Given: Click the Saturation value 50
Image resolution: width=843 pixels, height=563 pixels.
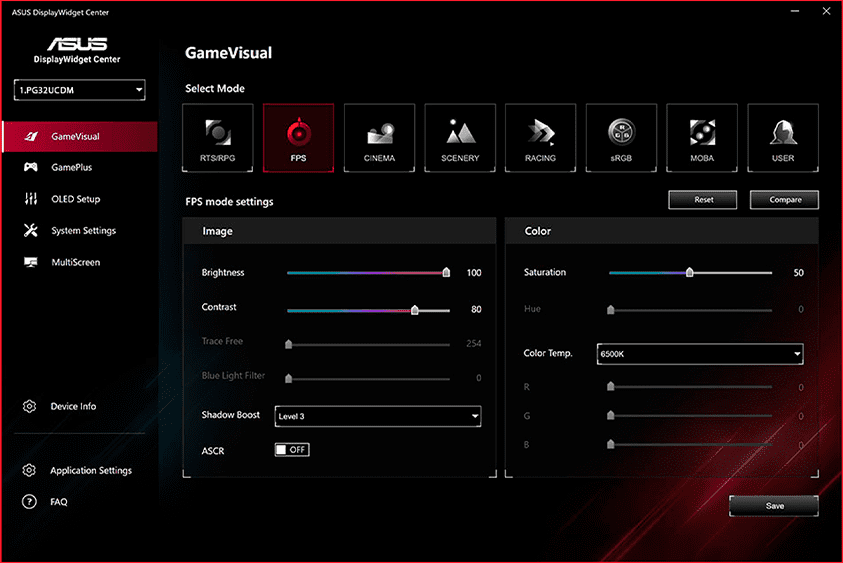Looking at the screenshot, I should [798, 273].
